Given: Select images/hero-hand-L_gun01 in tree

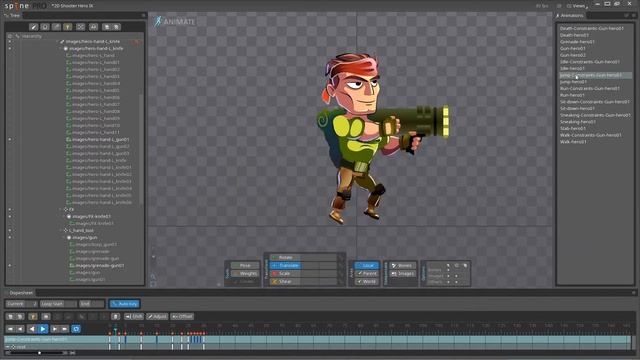Looking at the screenshot, I should (x=101, y=140).
